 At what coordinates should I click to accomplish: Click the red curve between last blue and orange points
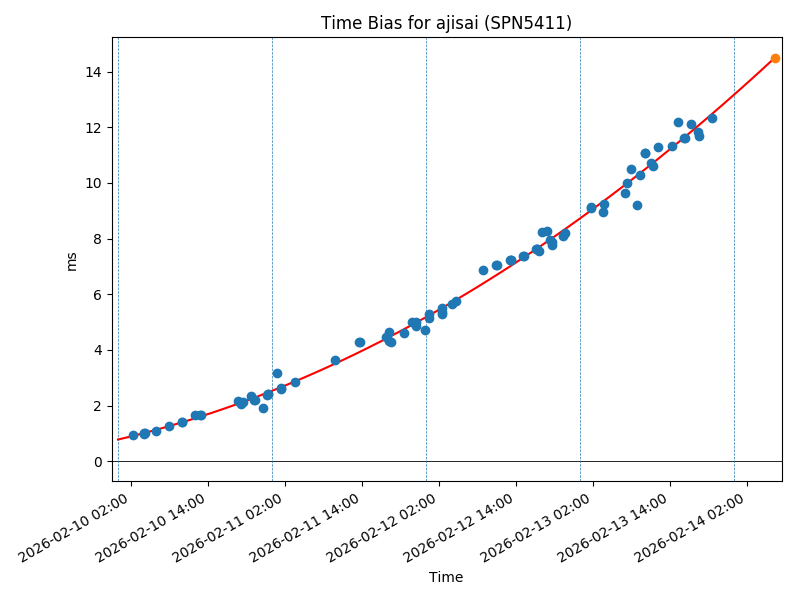pos(745,86)
